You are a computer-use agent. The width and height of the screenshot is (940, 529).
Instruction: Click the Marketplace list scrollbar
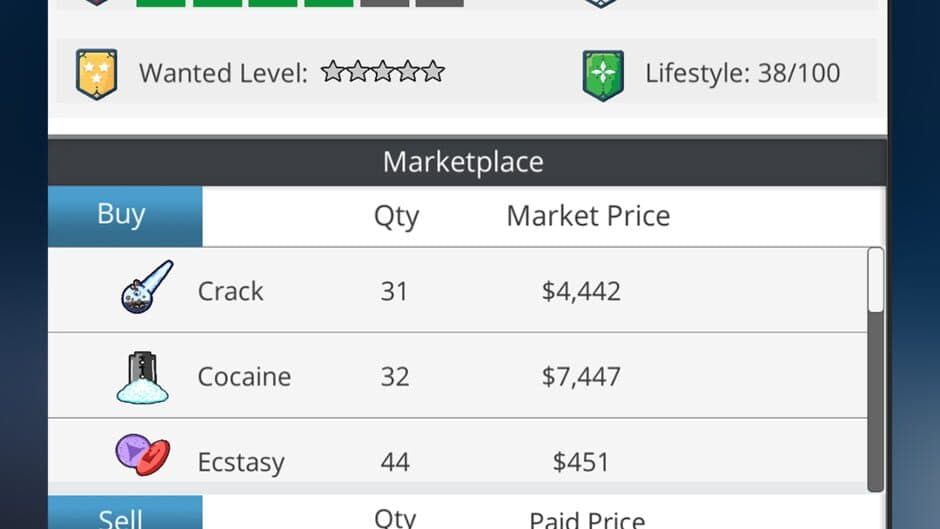click(x=875, y=370)
